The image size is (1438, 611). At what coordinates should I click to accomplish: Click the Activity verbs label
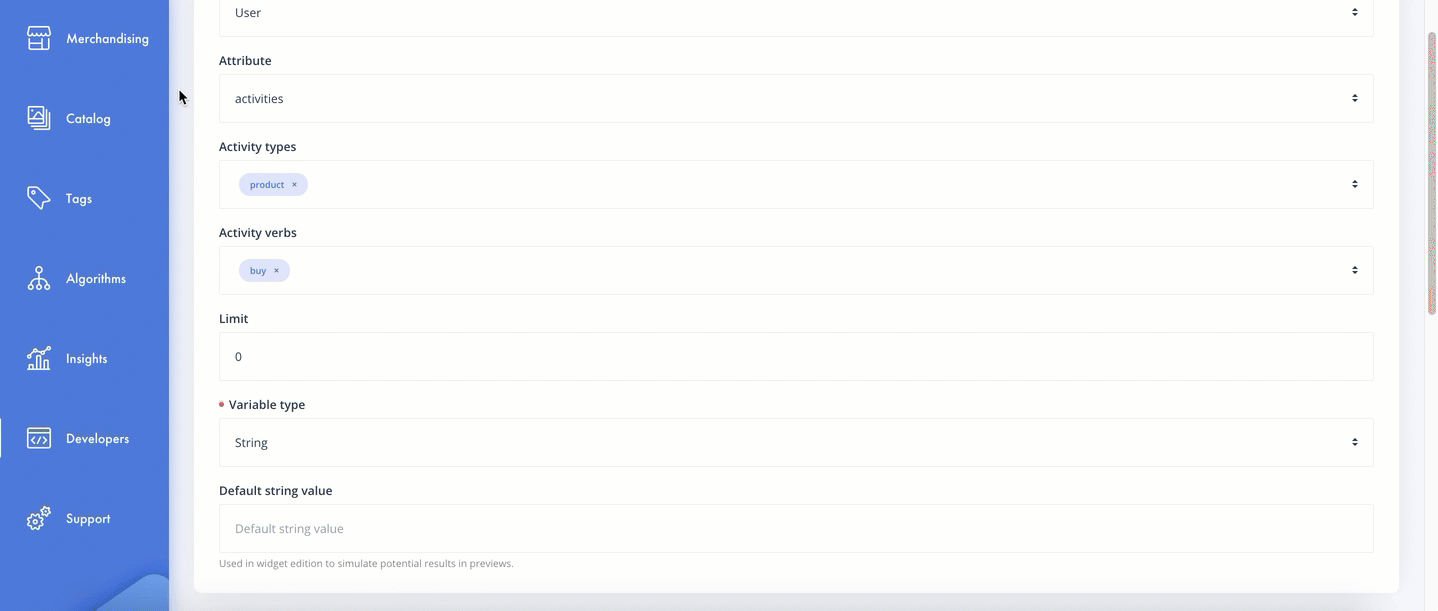click(x=258, y=233)
